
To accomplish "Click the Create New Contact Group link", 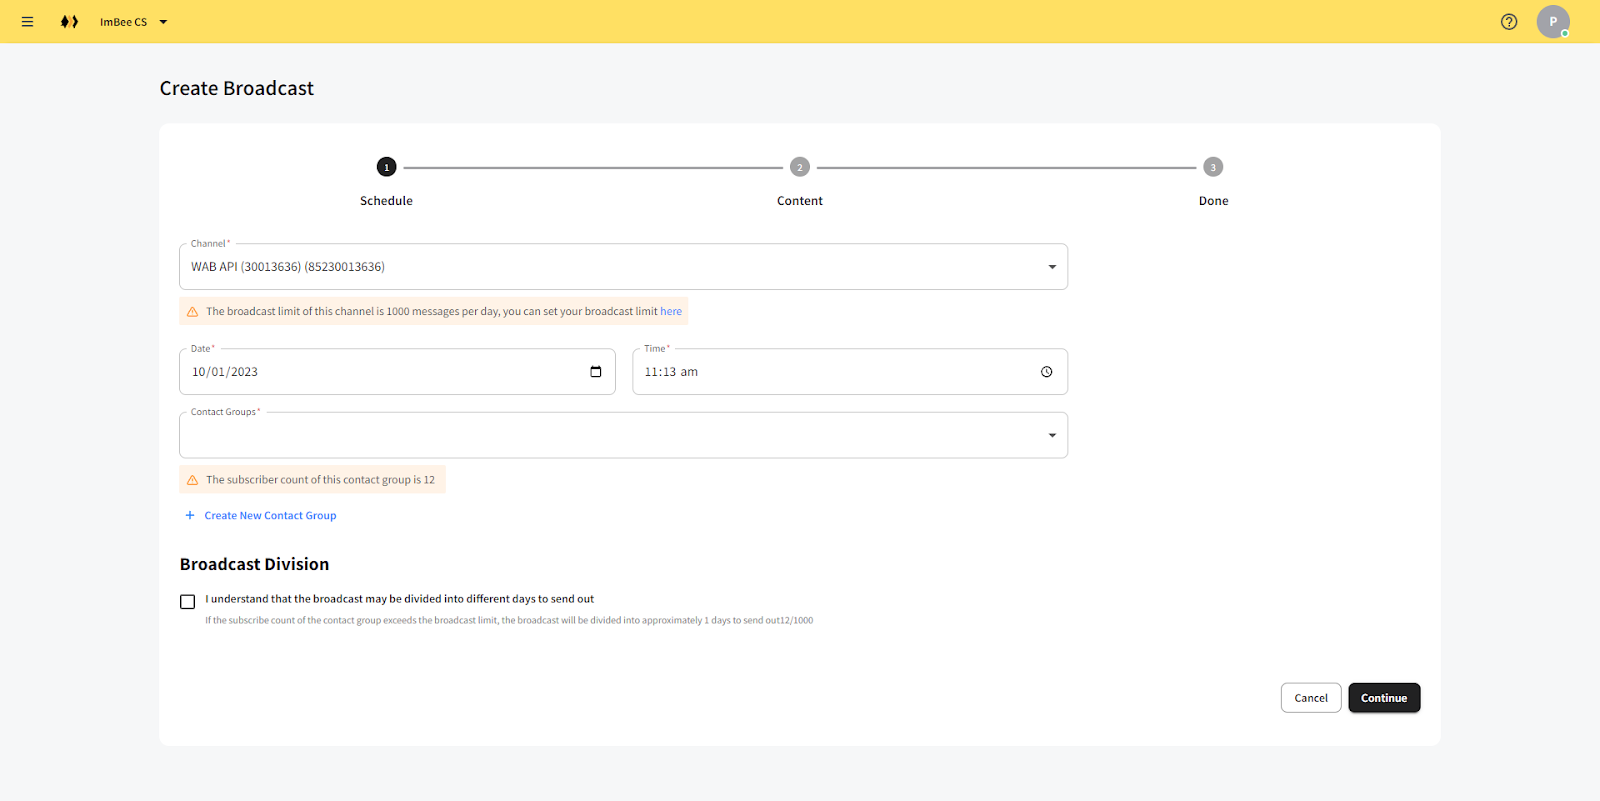I will click(270, 516).
